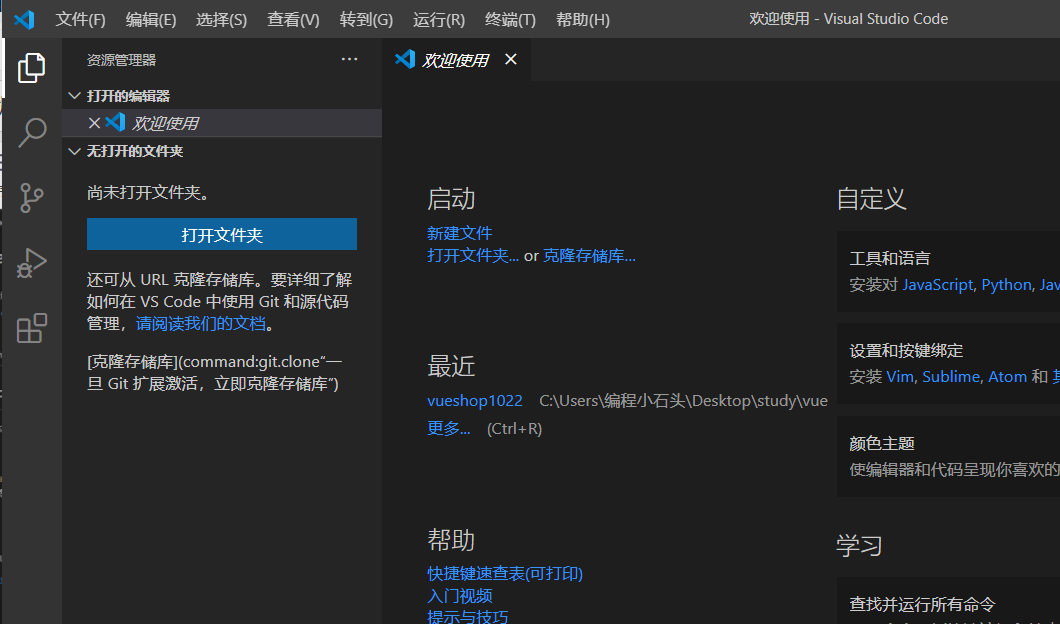Open the 转到(G) menu
The height and width of the screenshot is (624, 1060).
(x=366, y=20)
